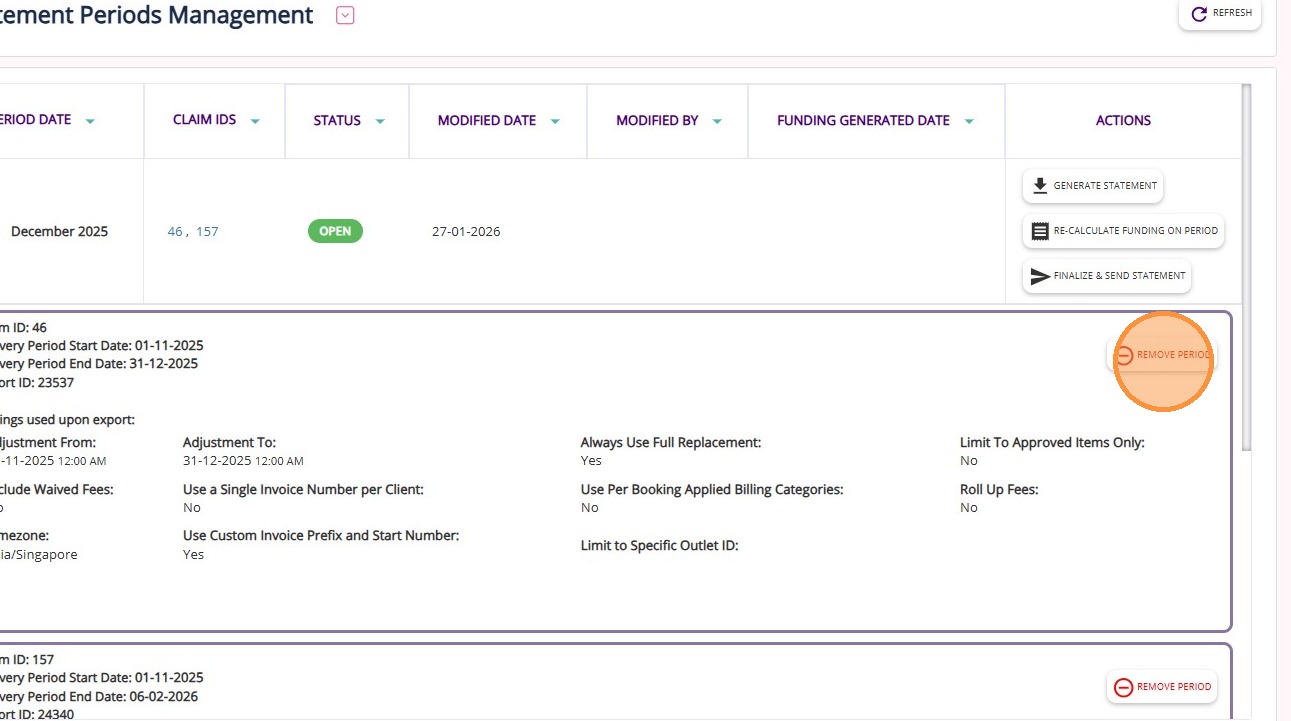Click the "Limit to Specific Outlet ID:" label

point(659,546)
